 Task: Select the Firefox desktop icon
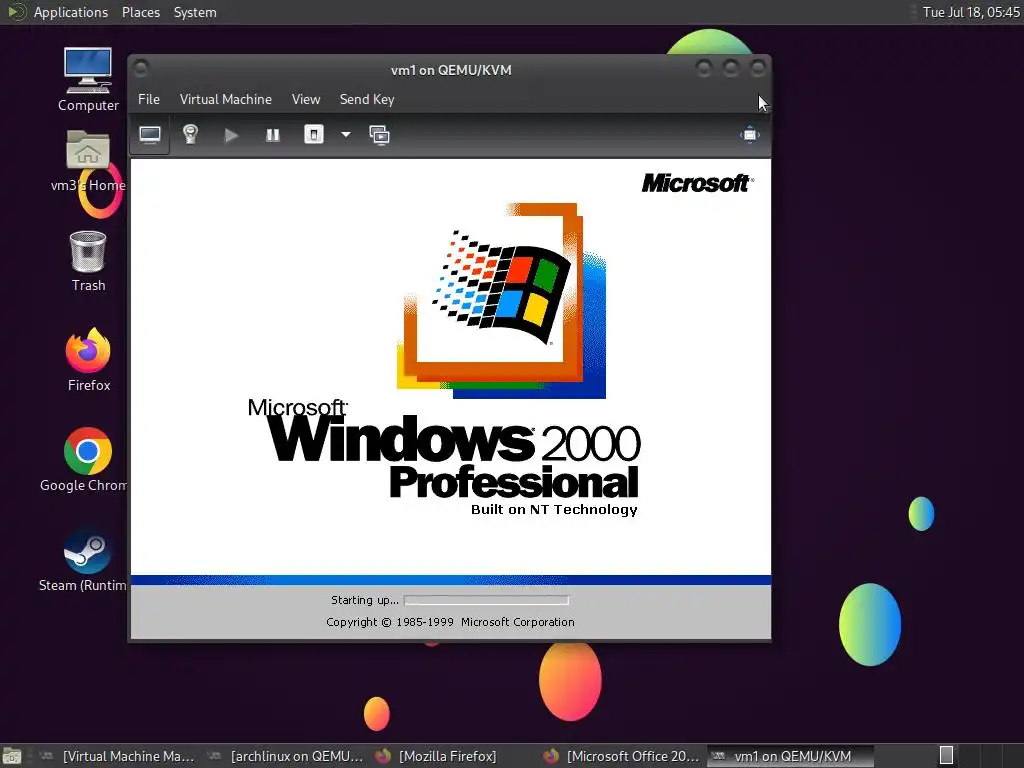point(88,360)
